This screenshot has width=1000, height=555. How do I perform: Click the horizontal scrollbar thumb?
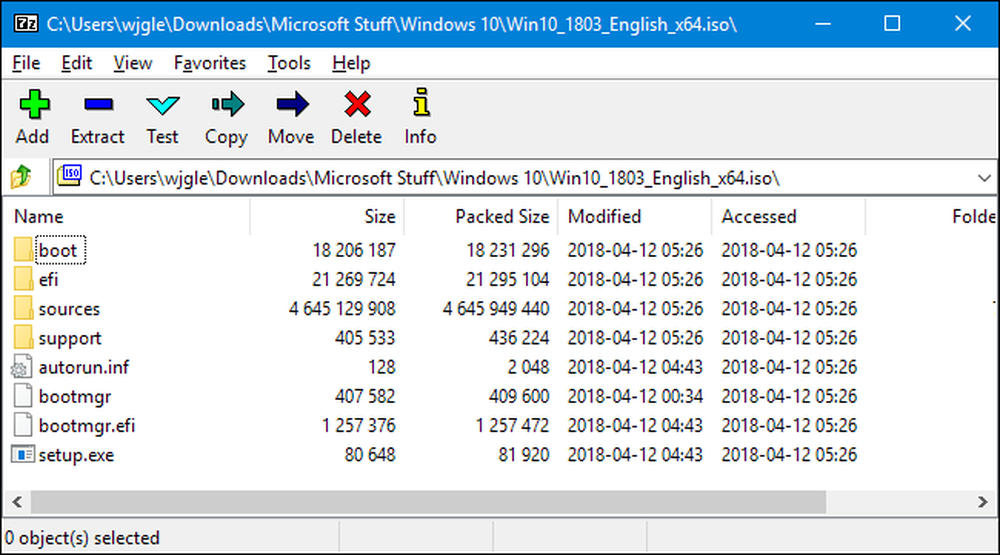428,502
